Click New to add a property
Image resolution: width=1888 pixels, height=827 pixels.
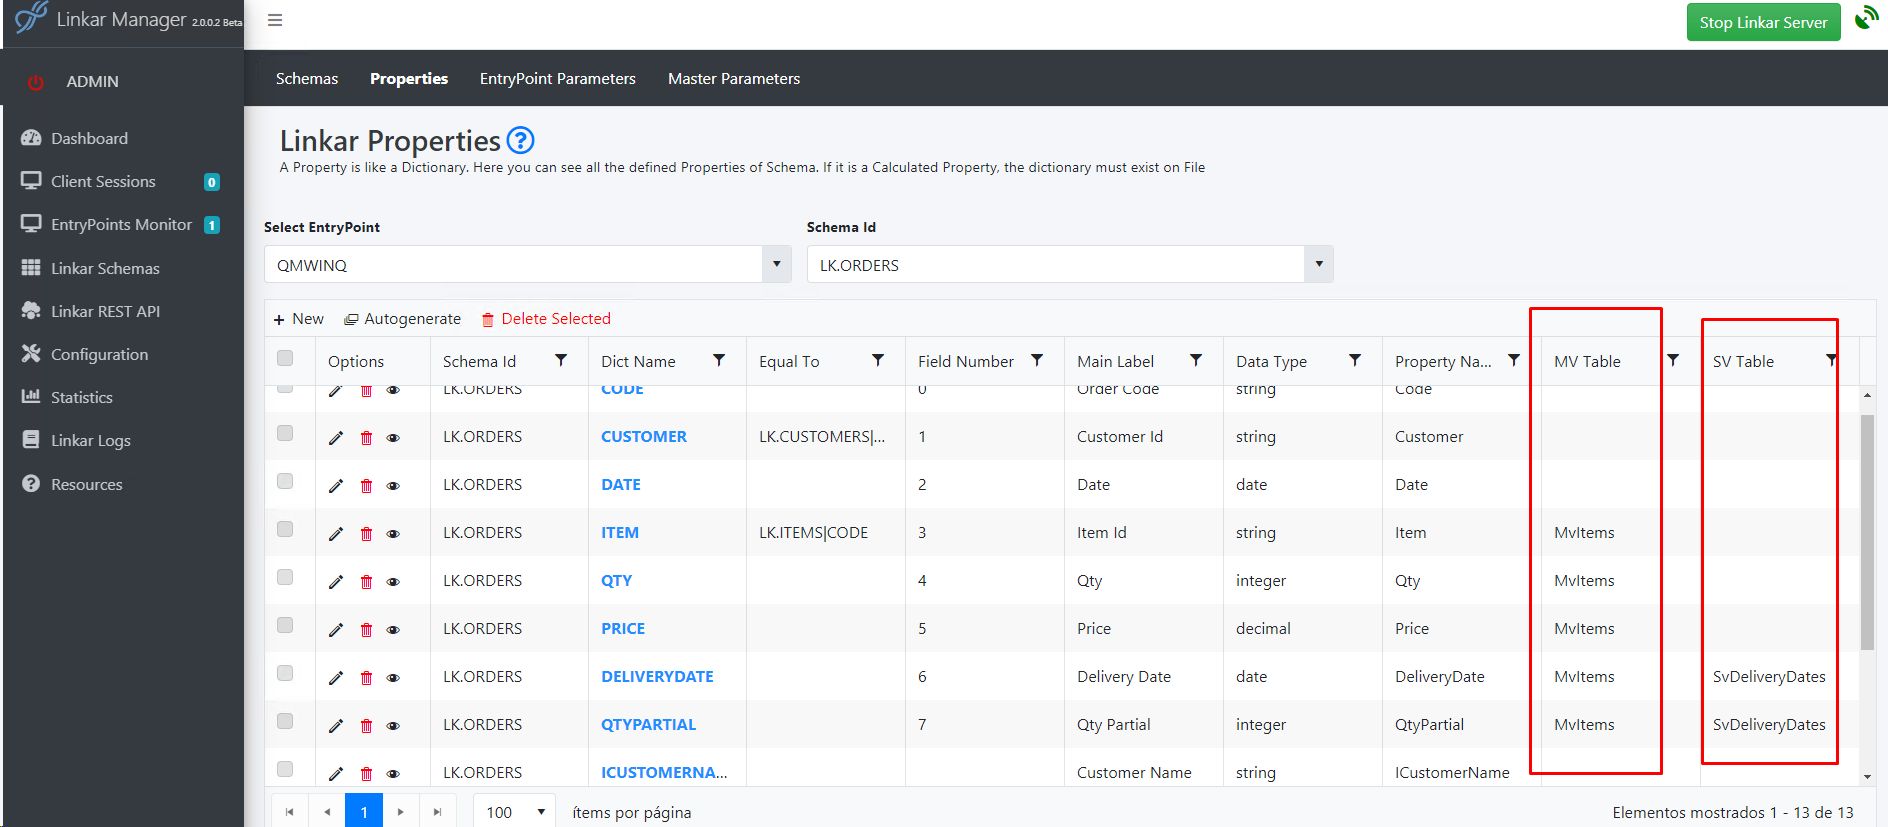coord(298,319)
